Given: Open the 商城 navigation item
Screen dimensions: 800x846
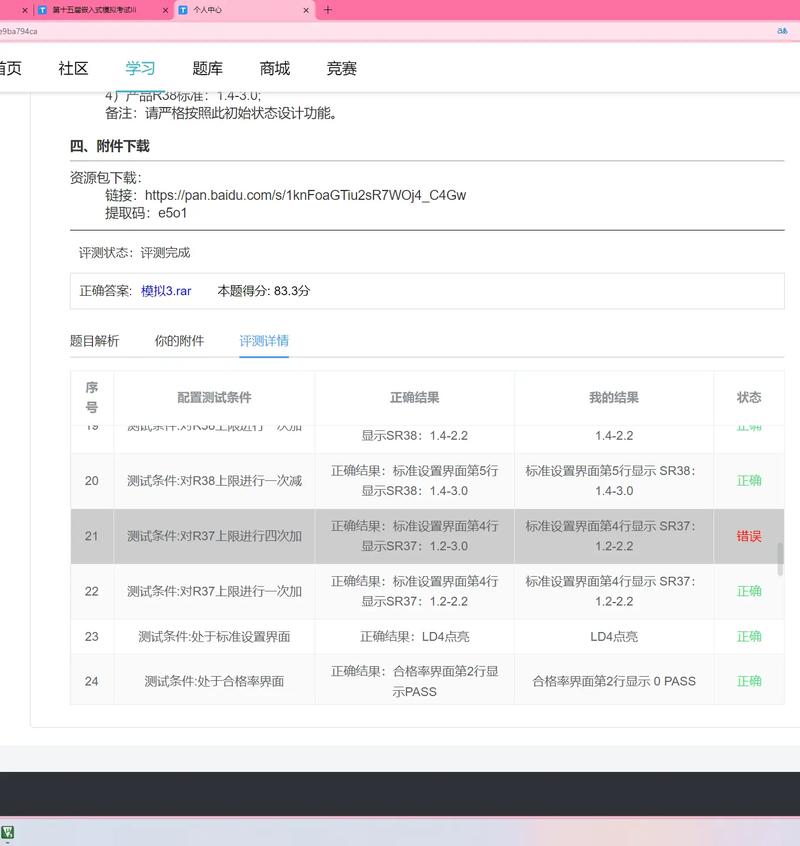Looking at the screenshot, I should point(275,69).
